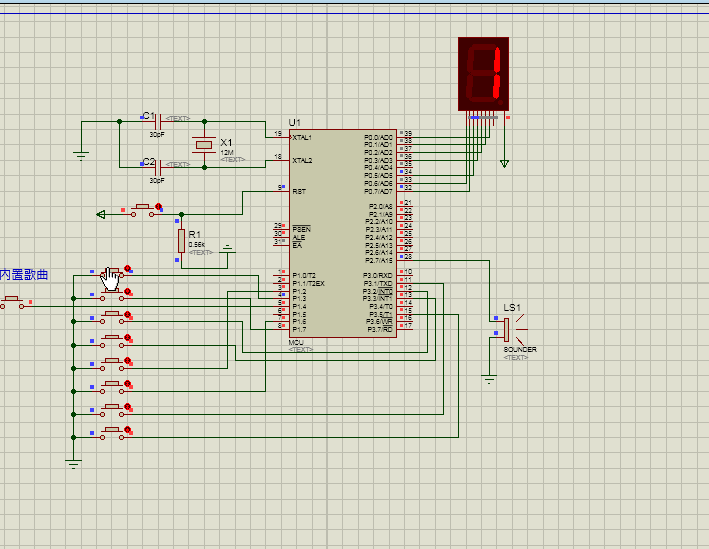
Task: Click the XTAL1 pin label
Action: click(x=302, y=137)
